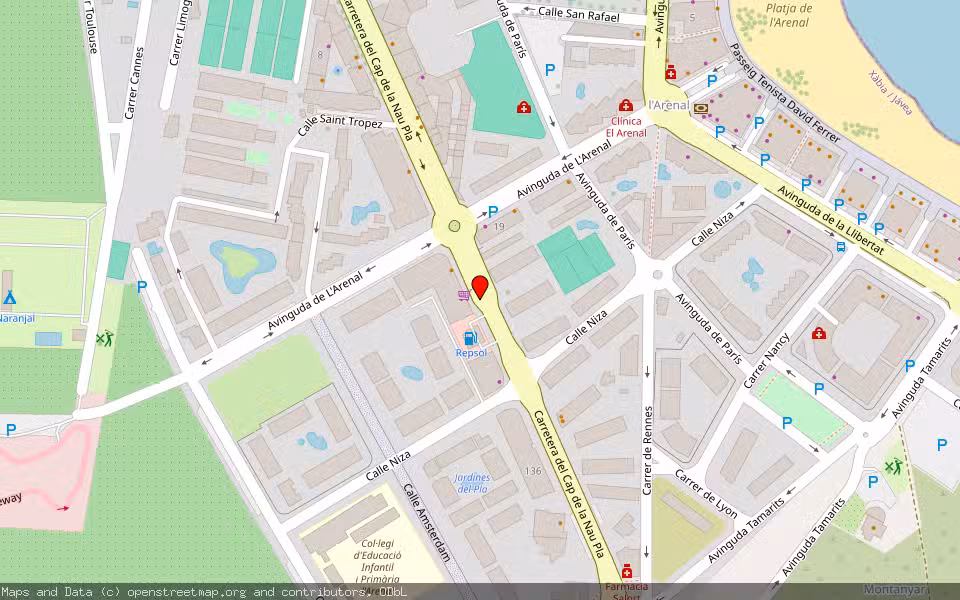Click the Farmacia red cross icon at bottom
Viewport: 960px width, 600px height.
point(626,572)
